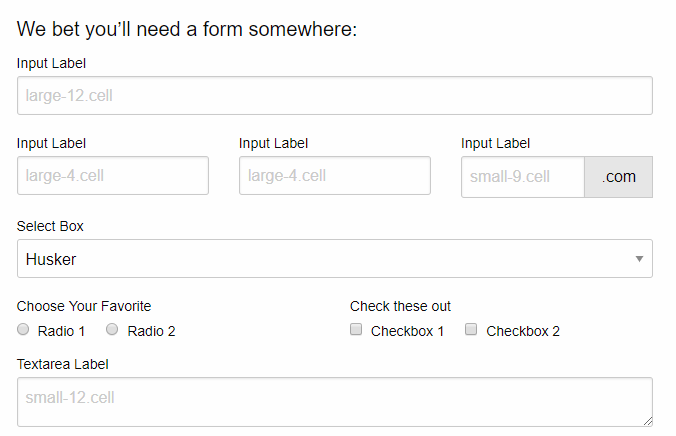Image resolution: width=676 pixels, height=436 pixels.
Task: Focus the large-12.cell input field
Action: pyautogui.click(x=334, y=96)
